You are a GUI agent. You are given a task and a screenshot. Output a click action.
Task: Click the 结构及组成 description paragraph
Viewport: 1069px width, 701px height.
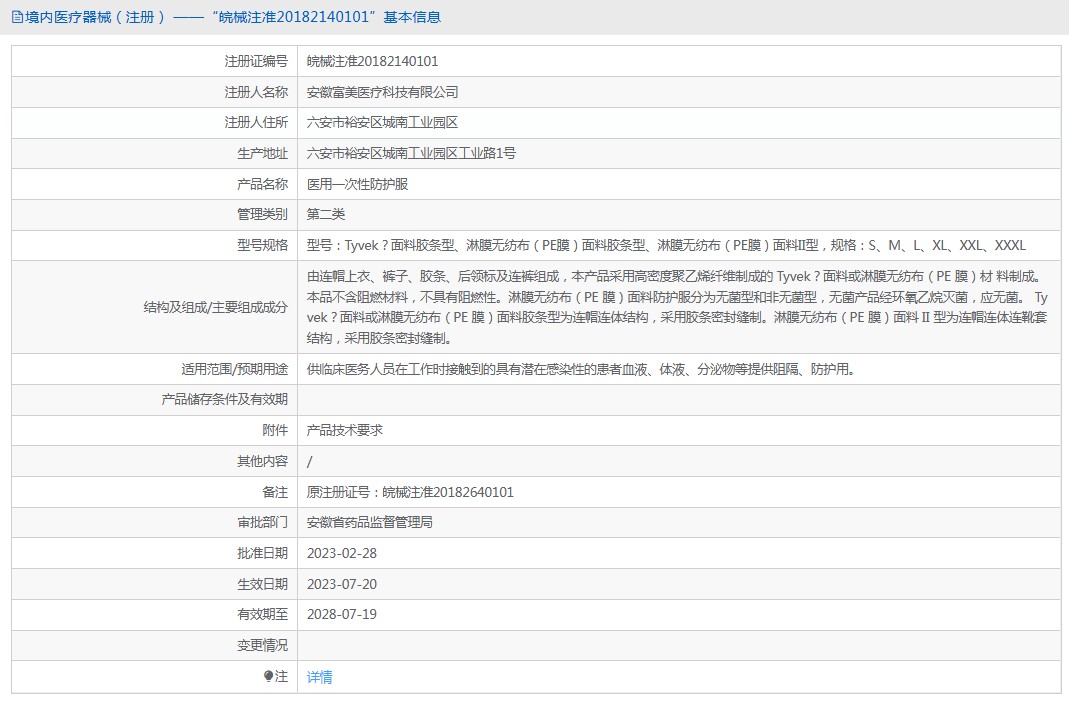[x=678, y=308]
